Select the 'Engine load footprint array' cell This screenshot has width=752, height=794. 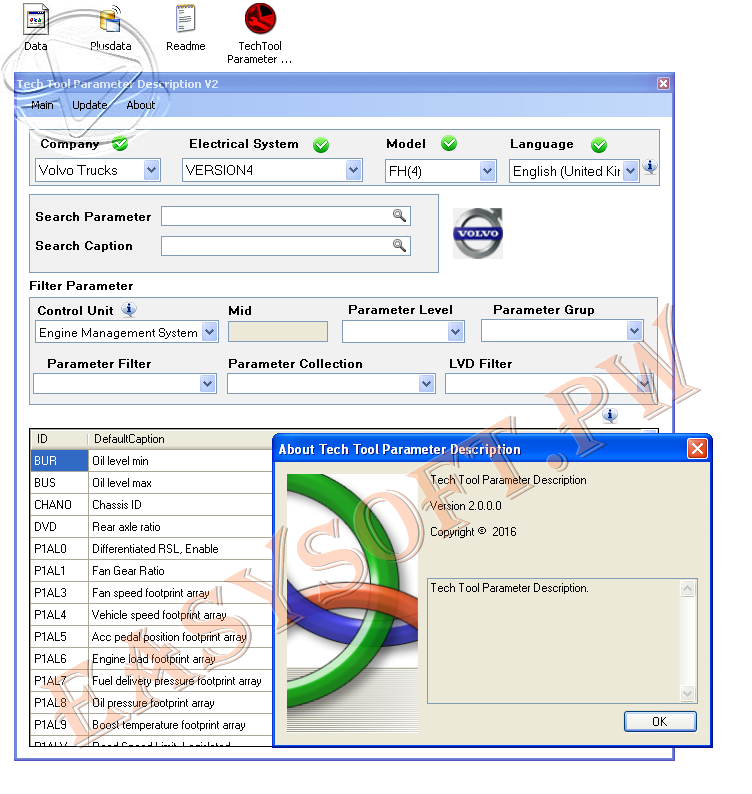point(180,659)
